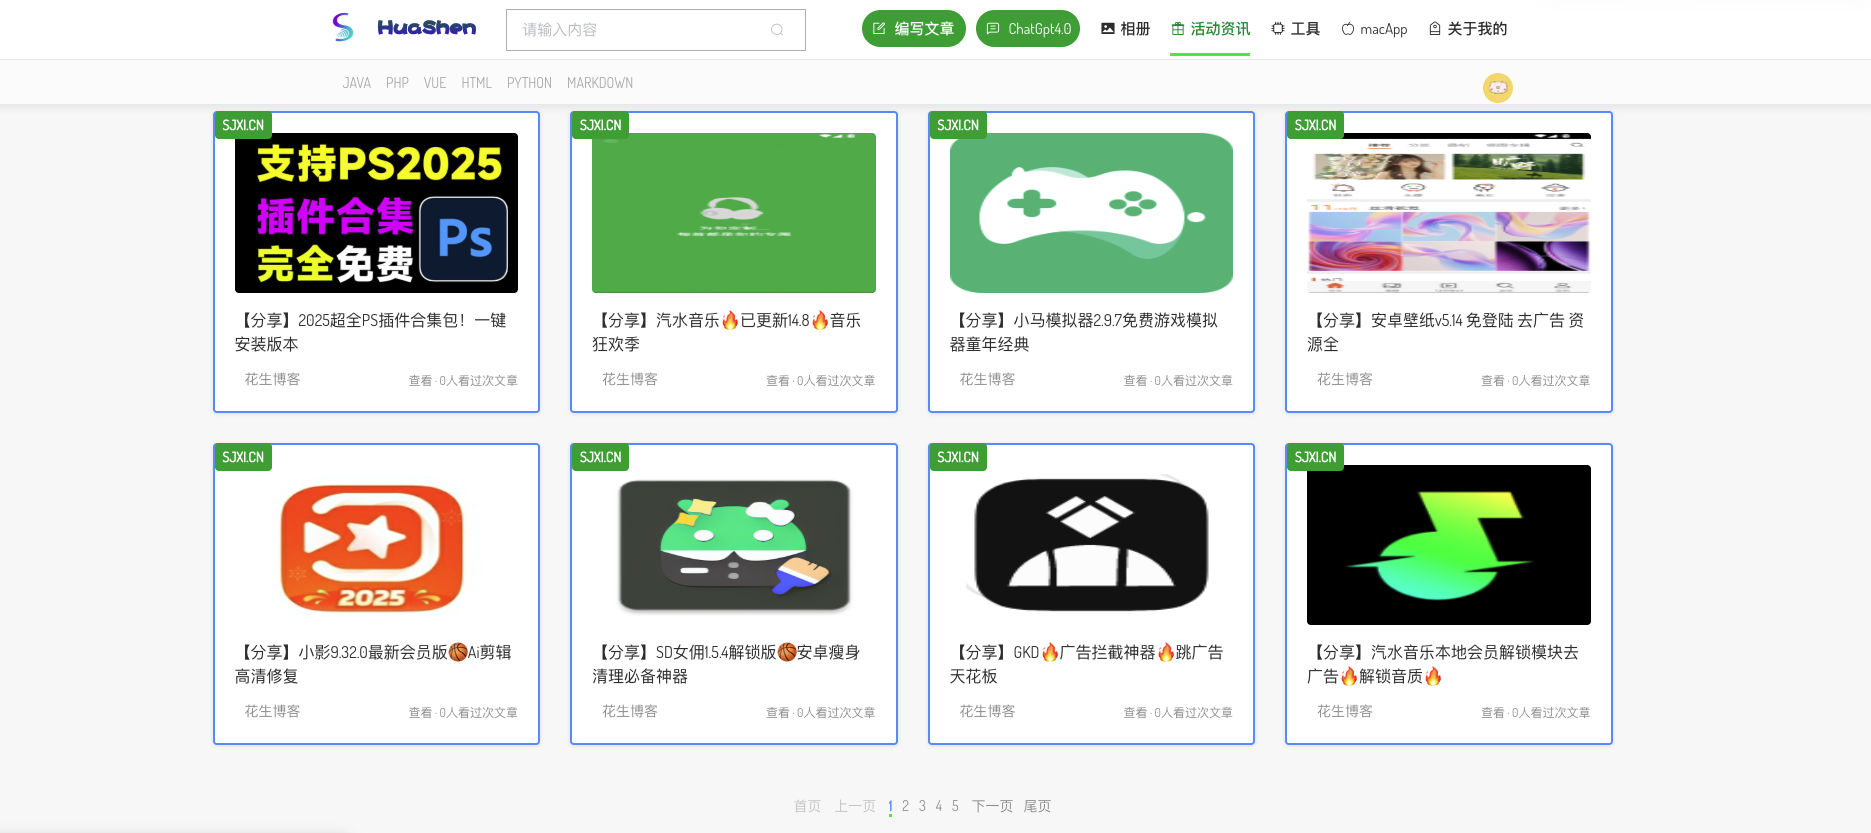Open the PS2025 plugin pack thumbnail
The height and width of the screenshot is (833, 1871).
pos(376,213)
